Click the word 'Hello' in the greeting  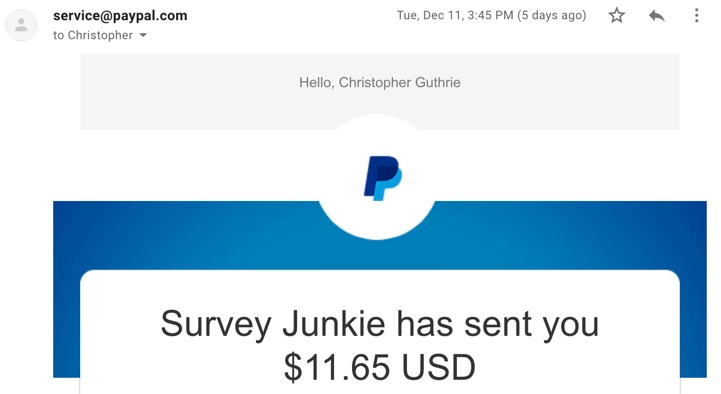[315, 82]
